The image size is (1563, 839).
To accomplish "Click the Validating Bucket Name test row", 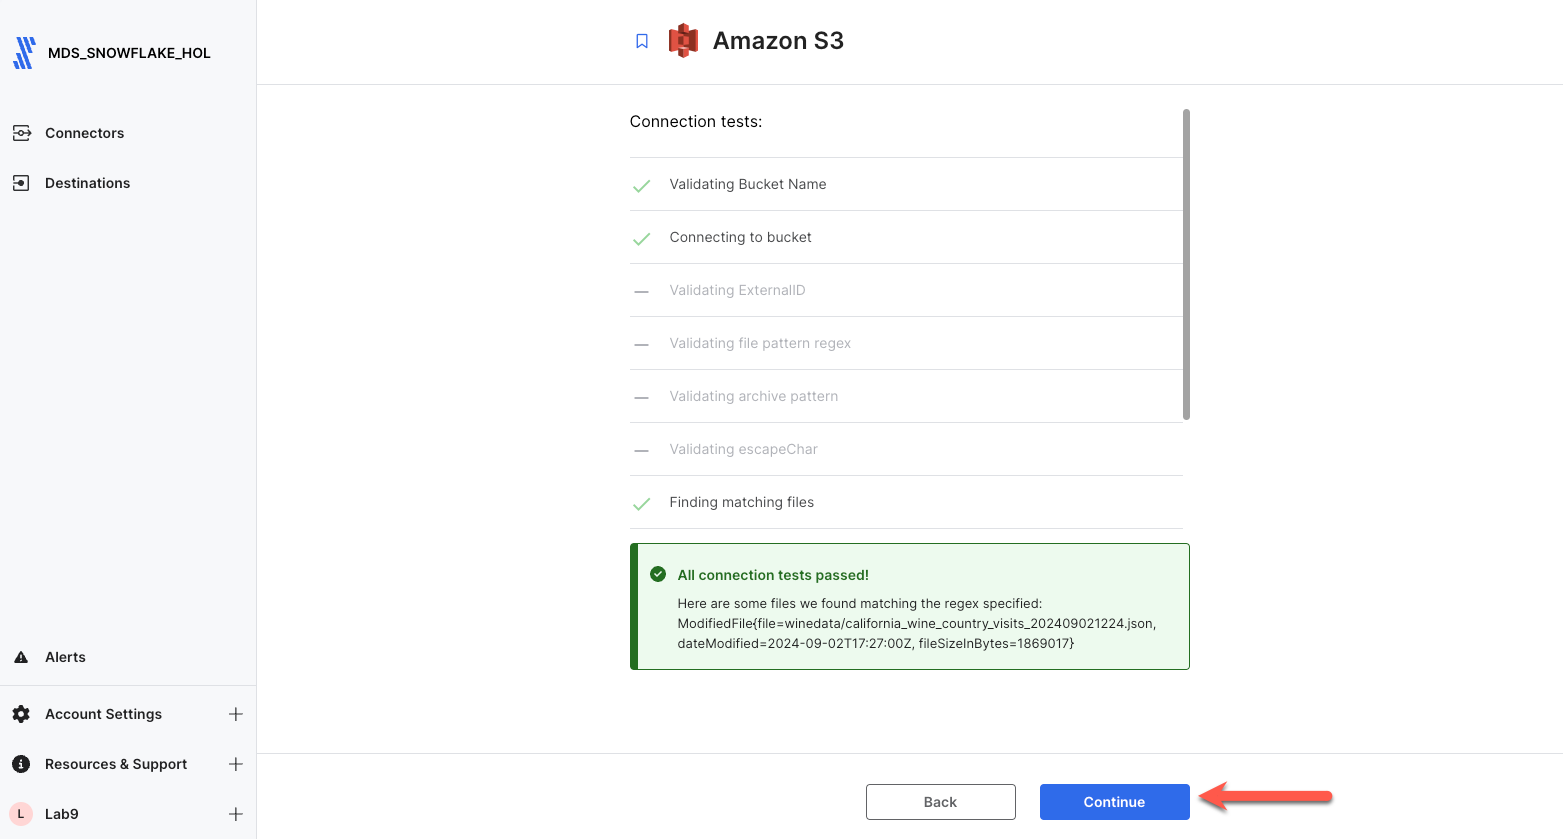I will 748,184.
